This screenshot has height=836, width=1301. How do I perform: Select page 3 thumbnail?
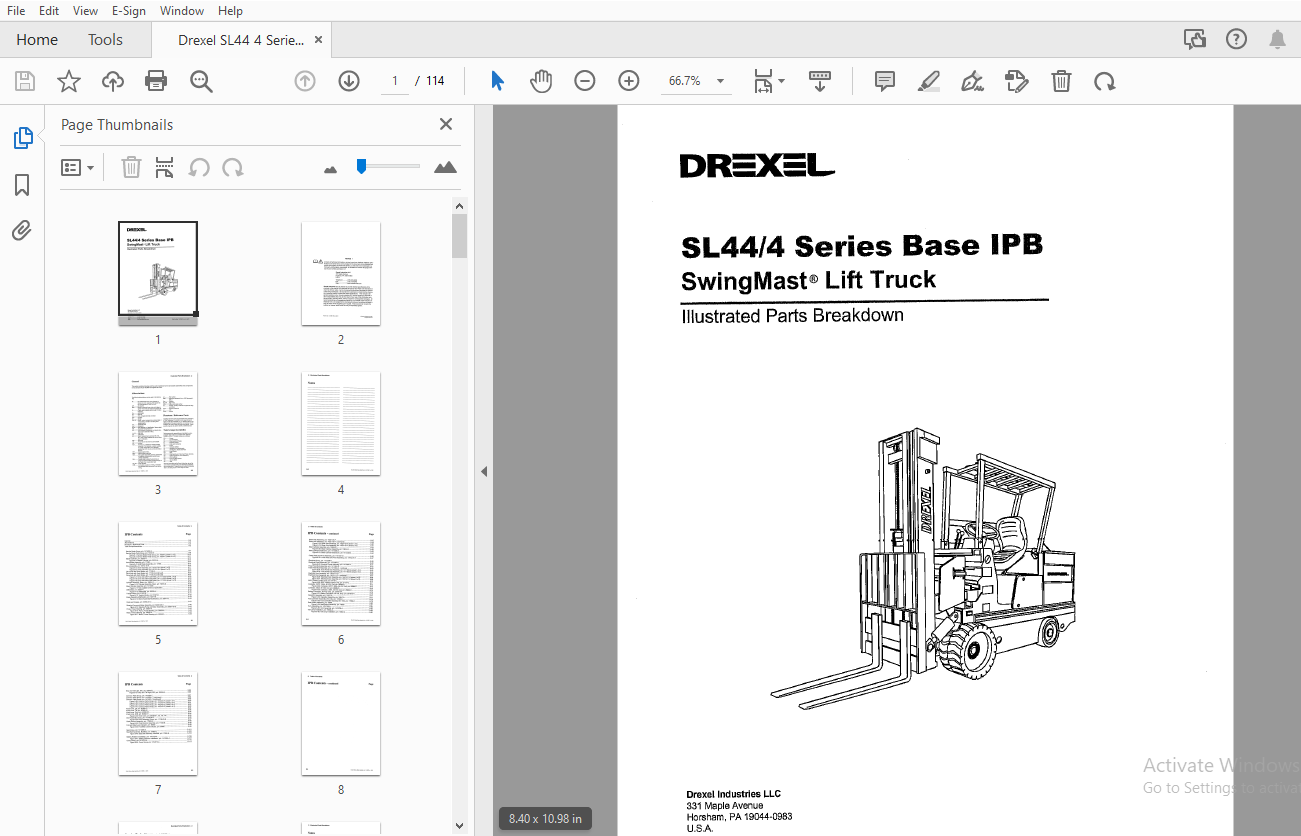pos(158,424)
